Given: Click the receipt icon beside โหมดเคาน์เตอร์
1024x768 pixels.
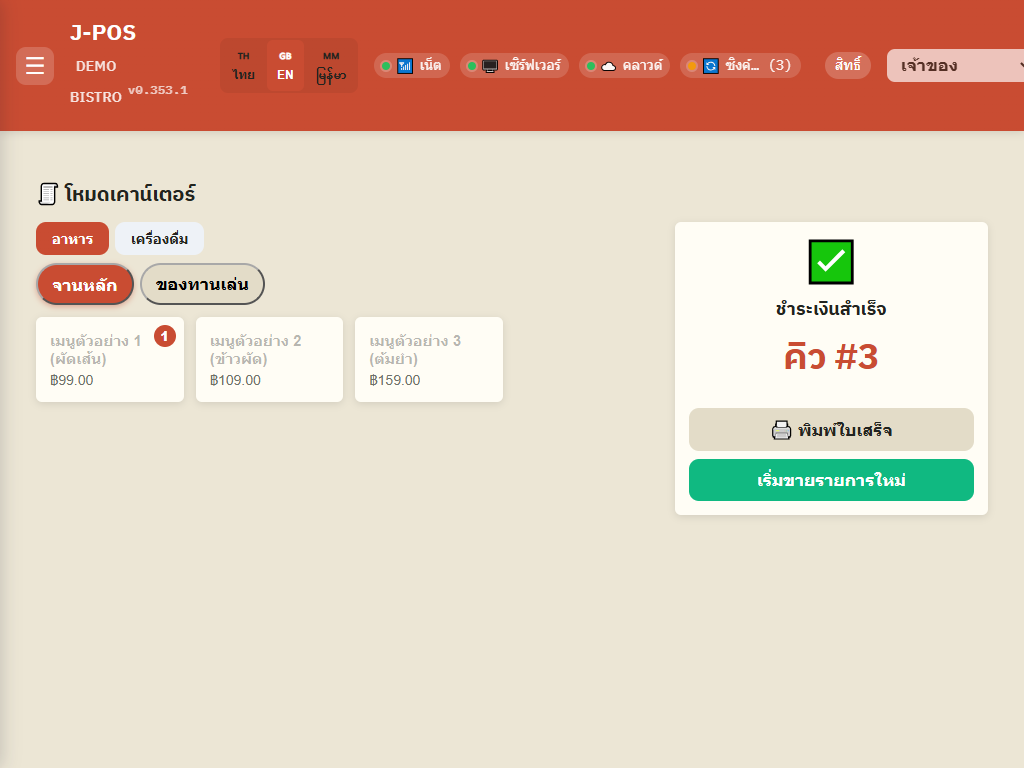Looking at the screenshot, I should tap(48, 194).
